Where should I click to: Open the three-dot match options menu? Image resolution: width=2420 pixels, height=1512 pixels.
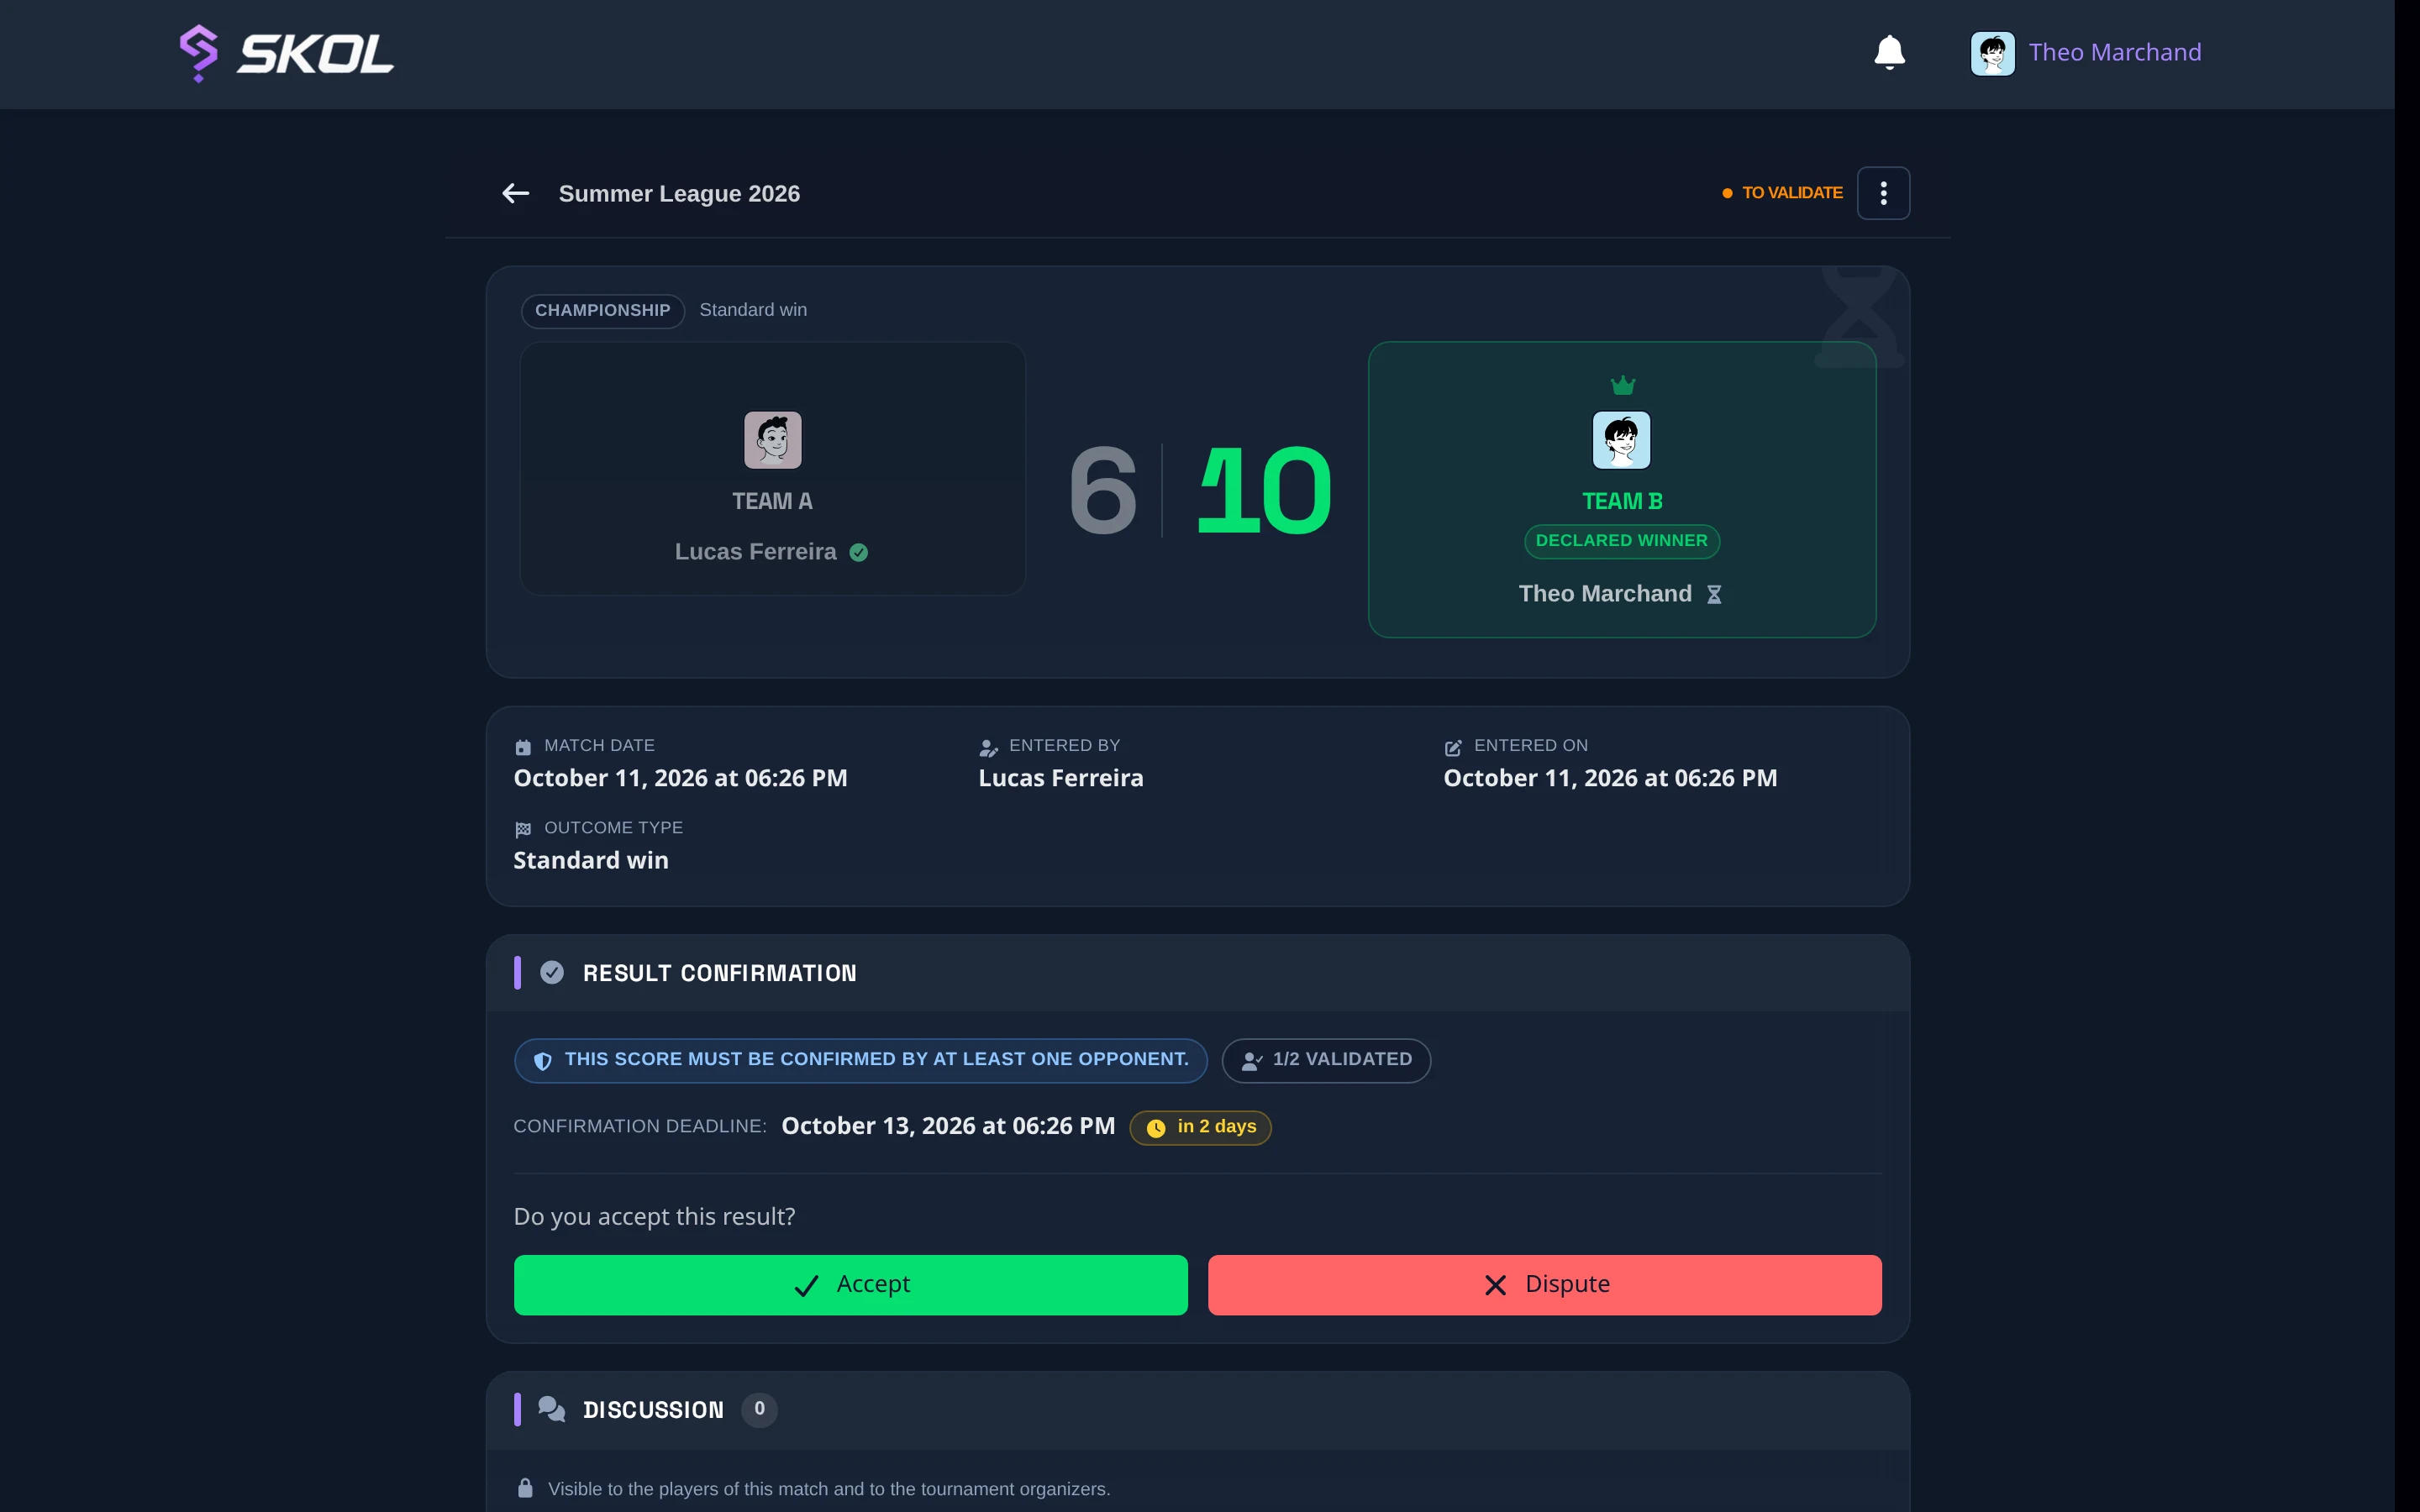point(1883,193)
